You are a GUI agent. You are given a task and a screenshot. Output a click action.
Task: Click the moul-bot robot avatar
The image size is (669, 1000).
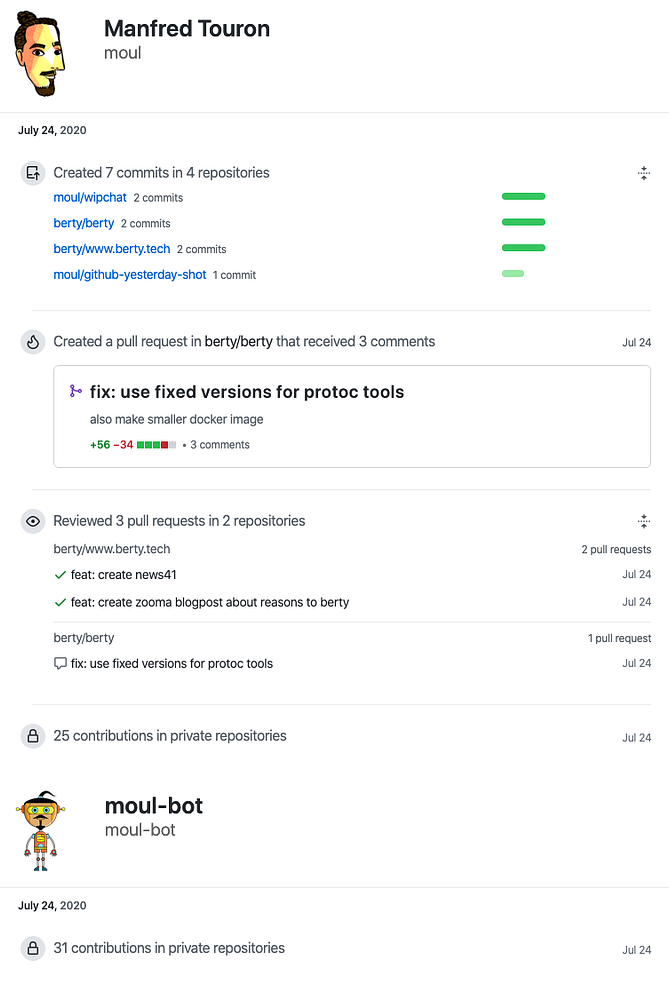[x=41, y=818]
